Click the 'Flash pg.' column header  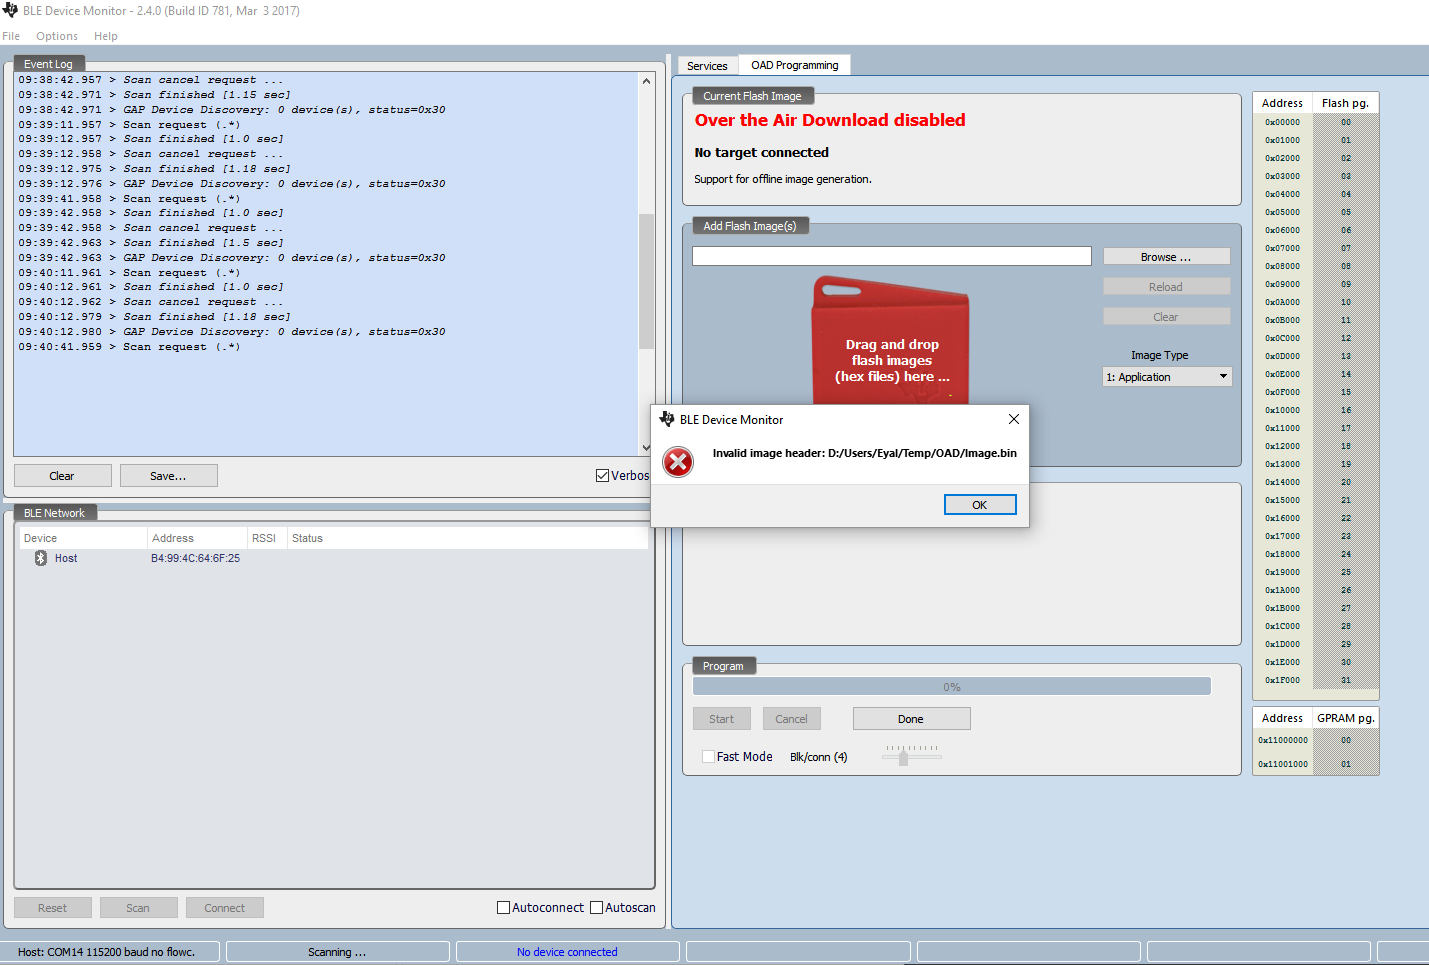tap(1345, 103)
